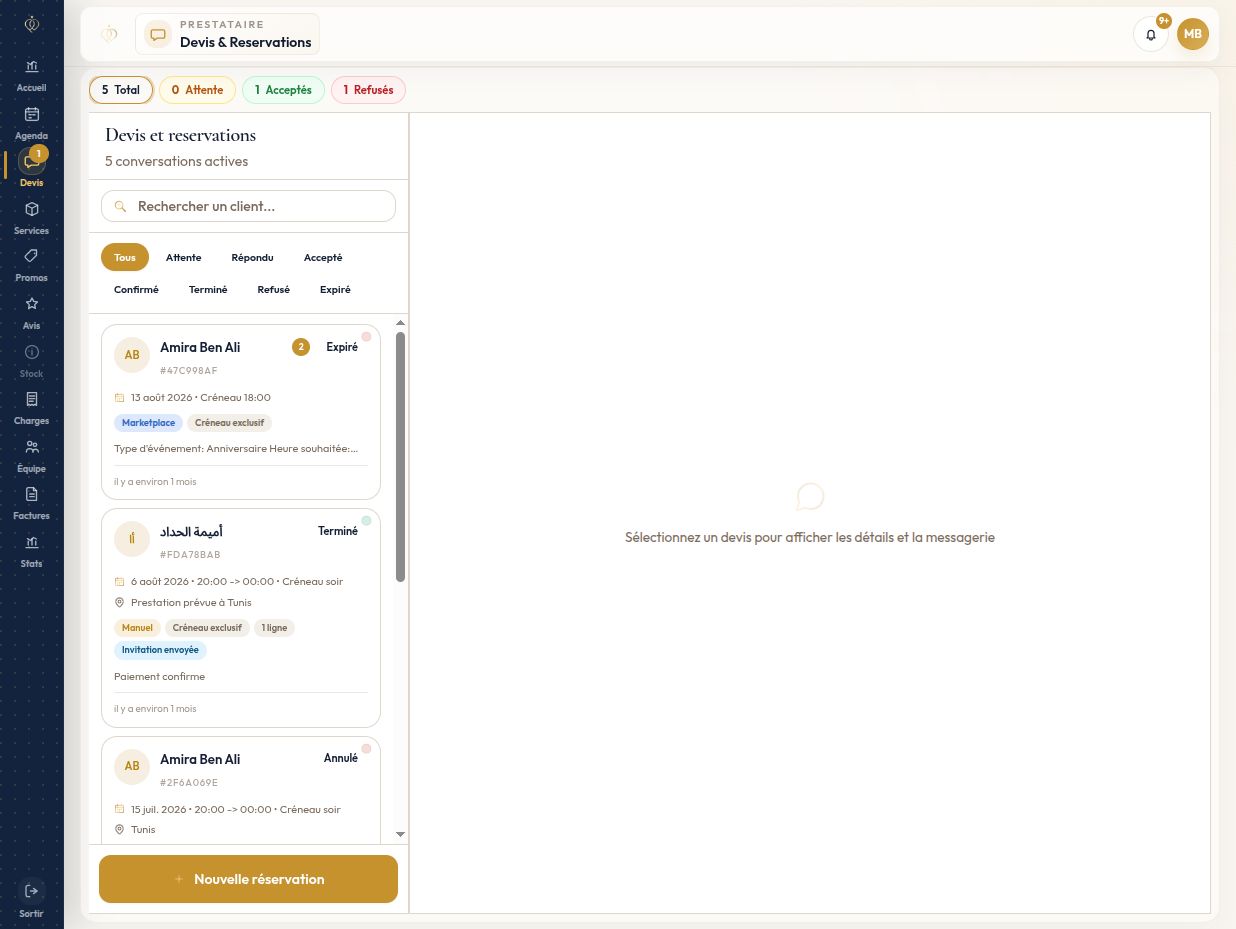Click the list scroll up arrow

(401, 323)
